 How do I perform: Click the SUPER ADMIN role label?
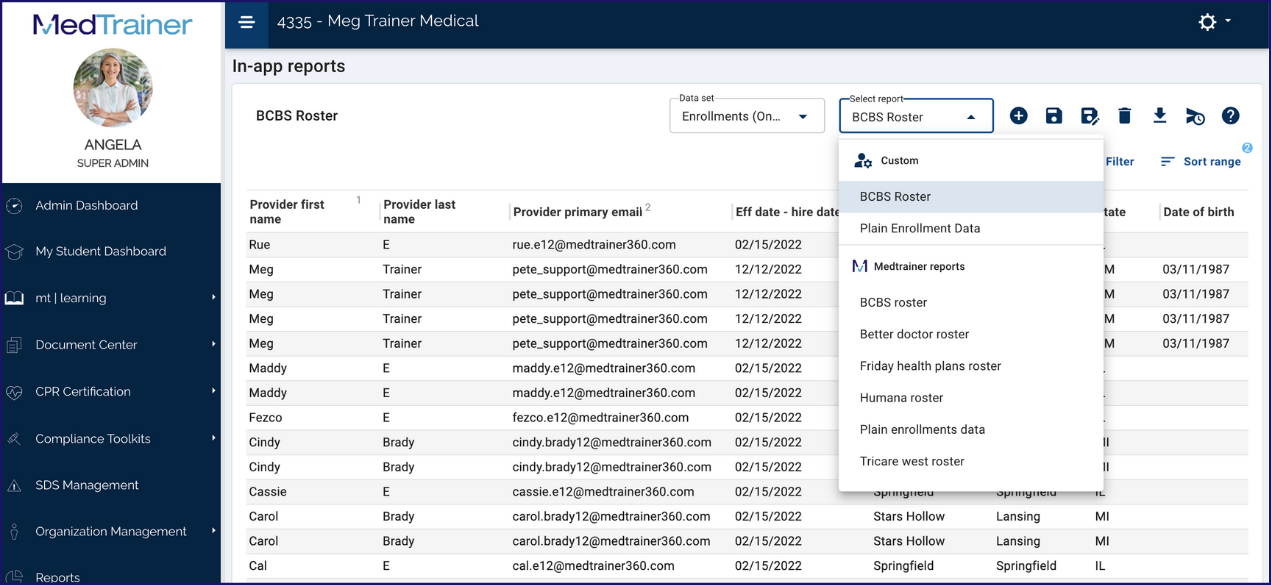point(113,163)
